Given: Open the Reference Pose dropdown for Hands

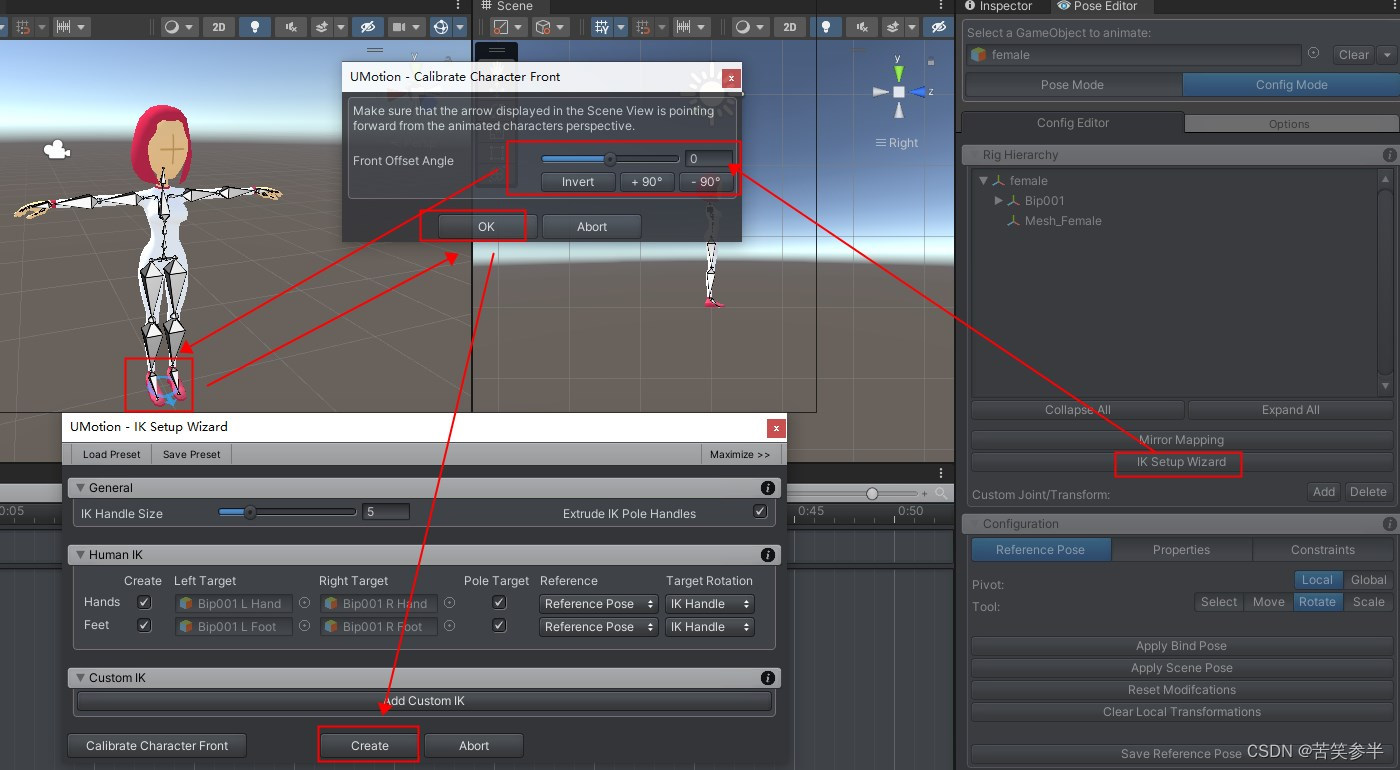Looking at the screenshot, I should point(598,603).
